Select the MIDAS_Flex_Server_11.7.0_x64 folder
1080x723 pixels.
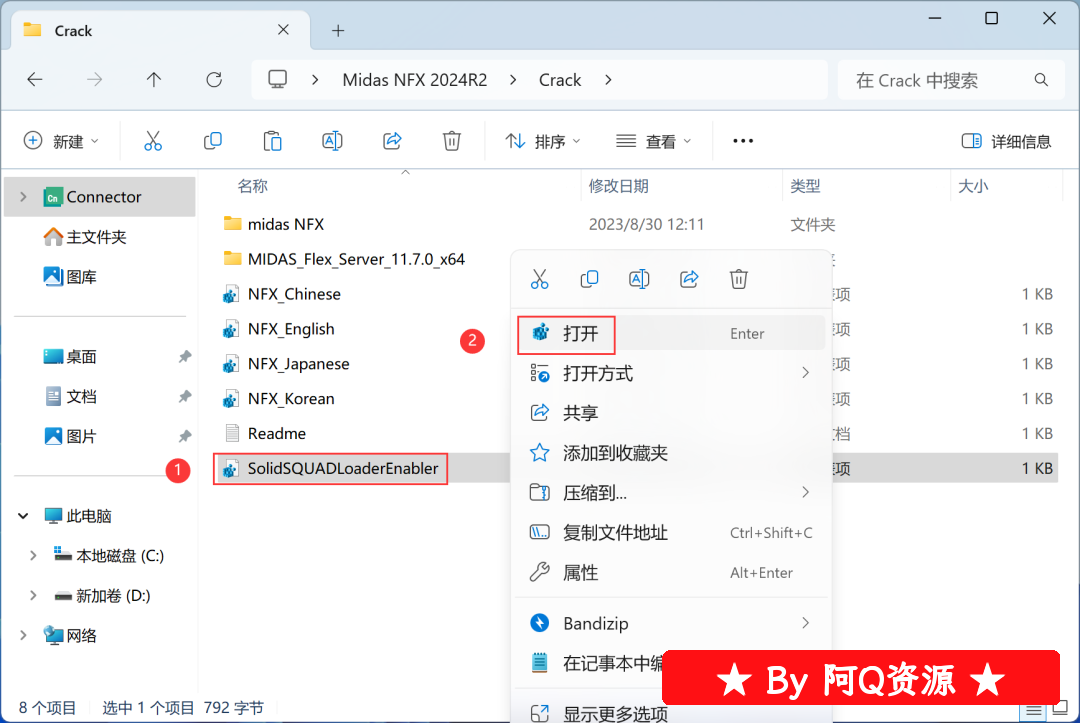tap(356, 260)
